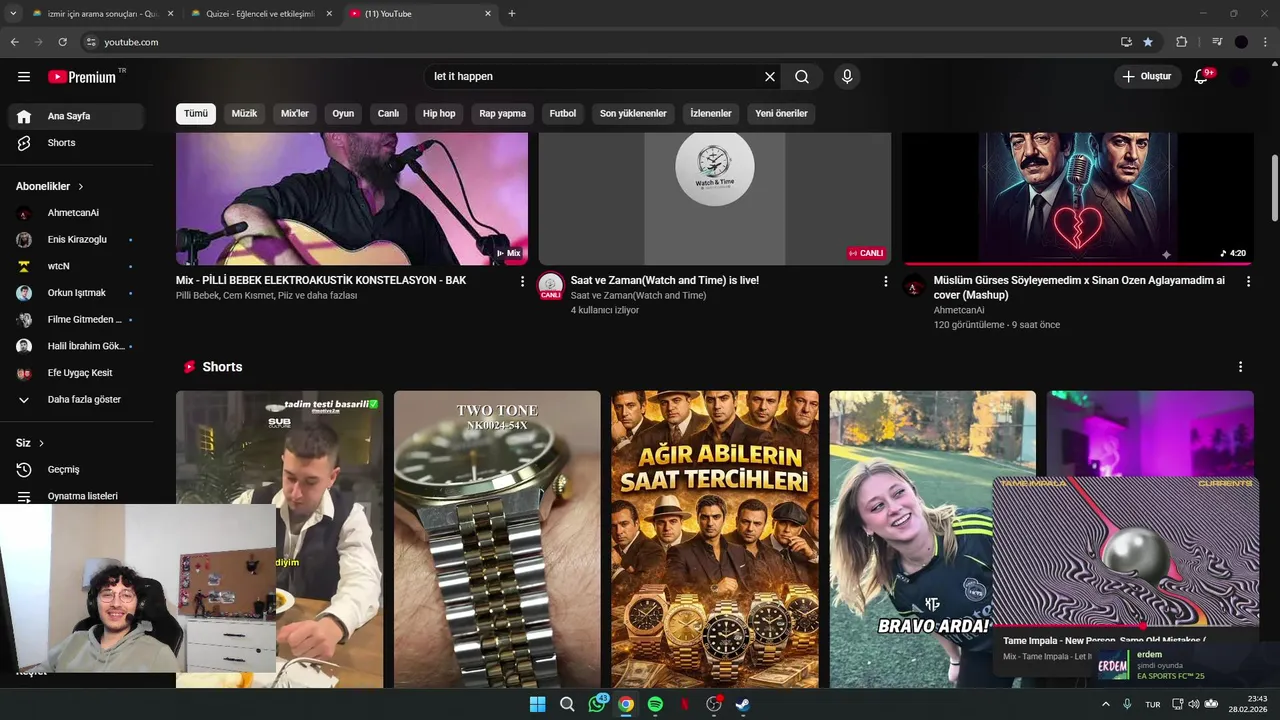Open Filme Gitmeden subscription channel

(77, 320)
